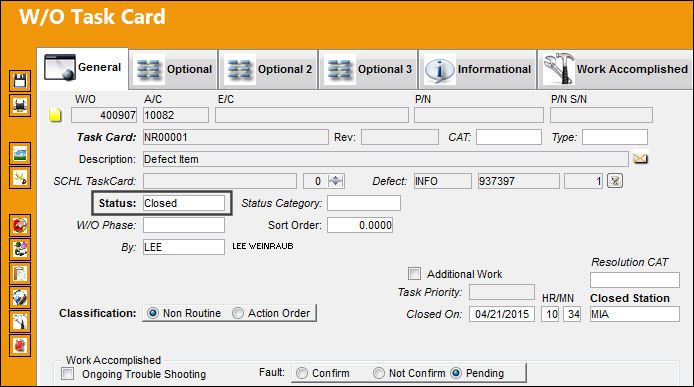This screenshot has height=387, width=694.
Task: Click the small icon next to Defect fields
Action: [615, 181]
